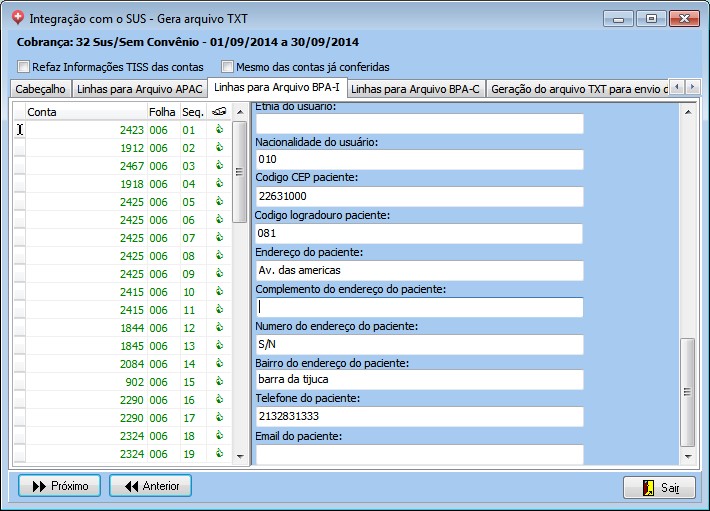Screen dimensions: 710x511
Task: Enable Refaz Informações TISS das contas checkbox
Action: click(x=24, y=67)
